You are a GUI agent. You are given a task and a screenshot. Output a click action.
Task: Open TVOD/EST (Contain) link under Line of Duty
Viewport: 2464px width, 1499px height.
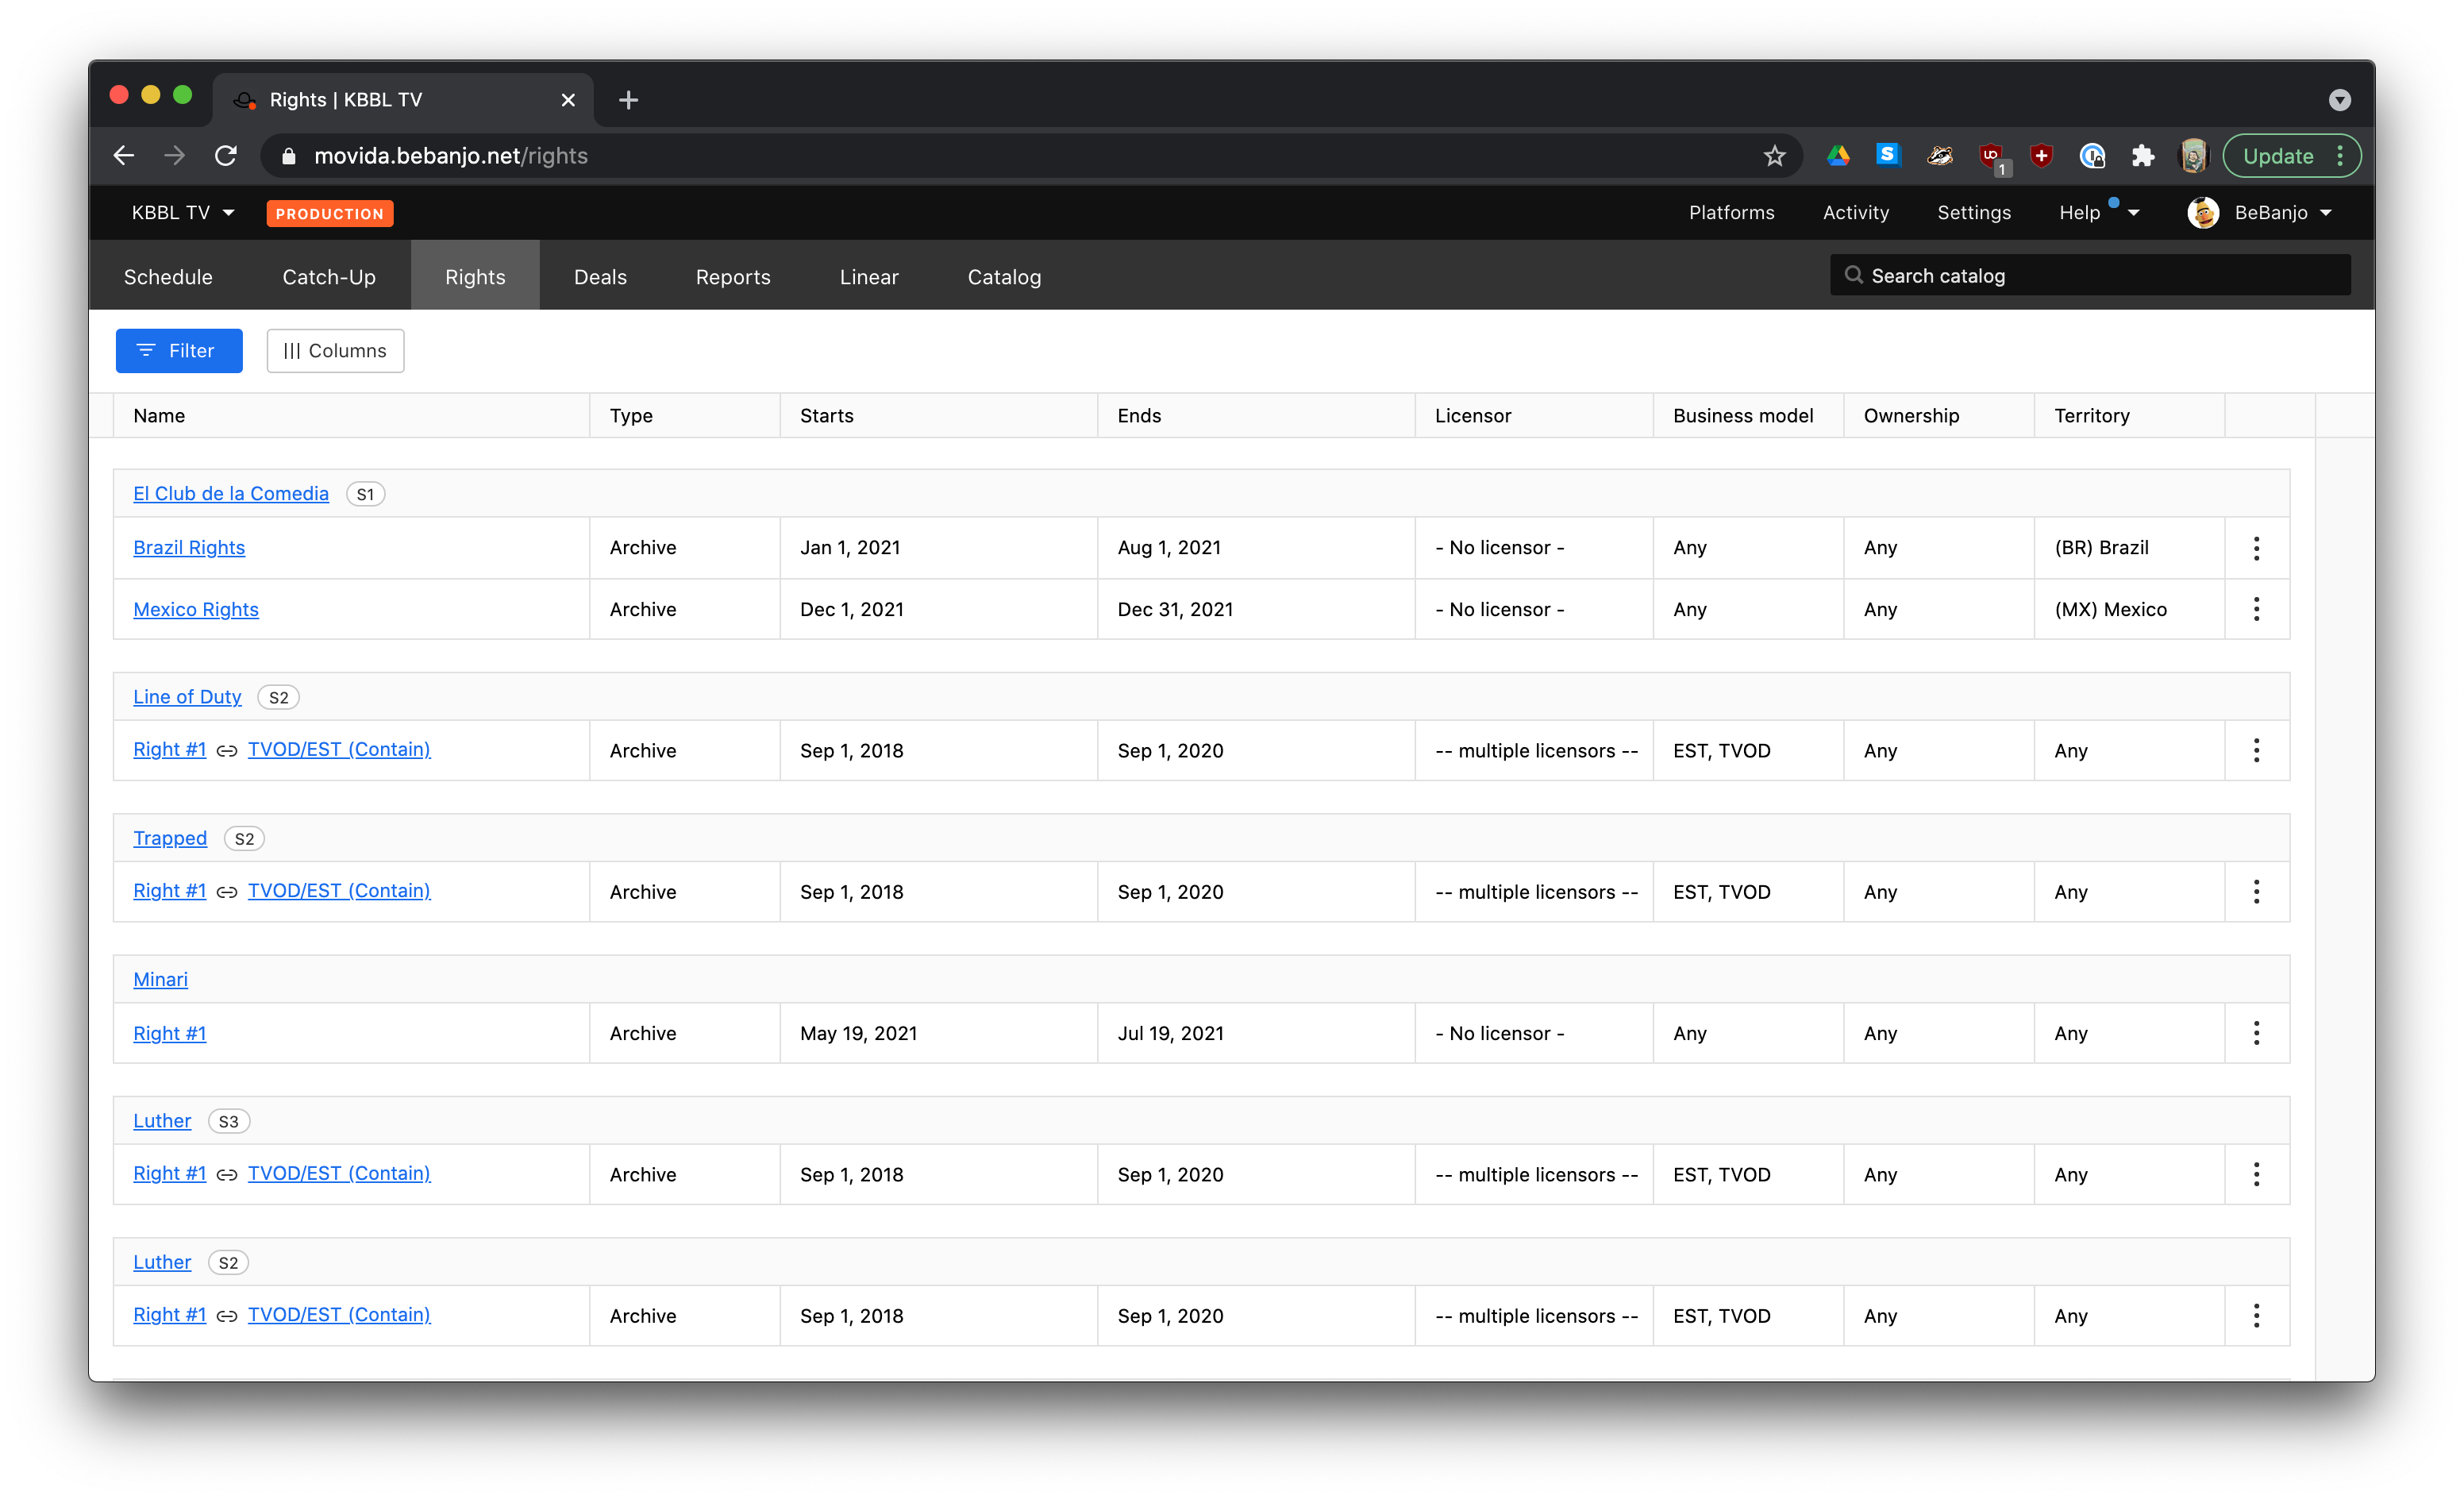(x=339, y=750)
